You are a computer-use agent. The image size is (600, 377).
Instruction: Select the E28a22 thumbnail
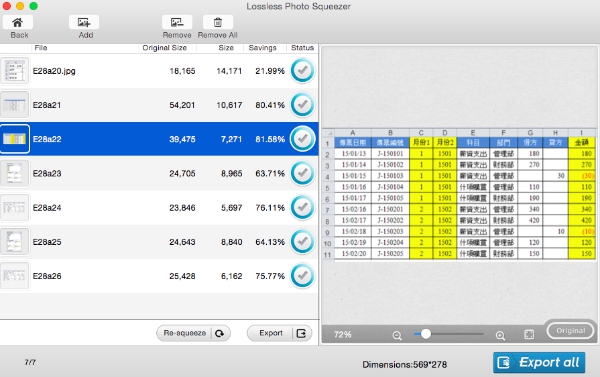coord(15,139)
